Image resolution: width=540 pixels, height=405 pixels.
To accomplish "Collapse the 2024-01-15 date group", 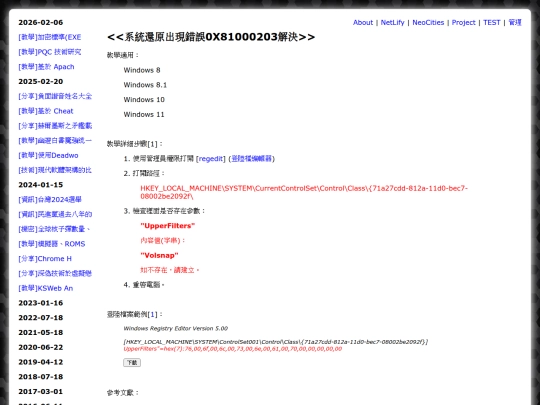I will tap(41, 185).
